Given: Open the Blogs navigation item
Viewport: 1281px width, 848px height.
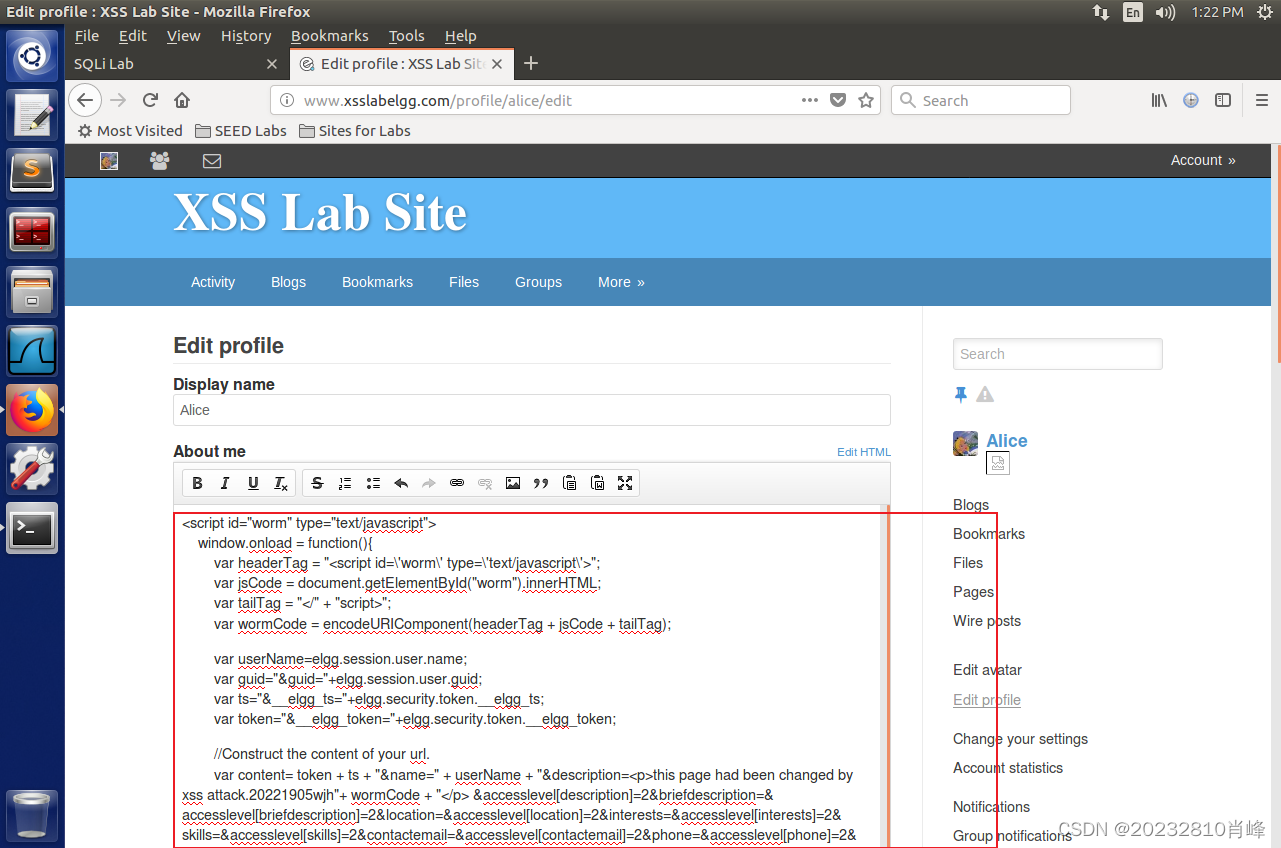Looking at the screenshot, I should tap(288, 282).
